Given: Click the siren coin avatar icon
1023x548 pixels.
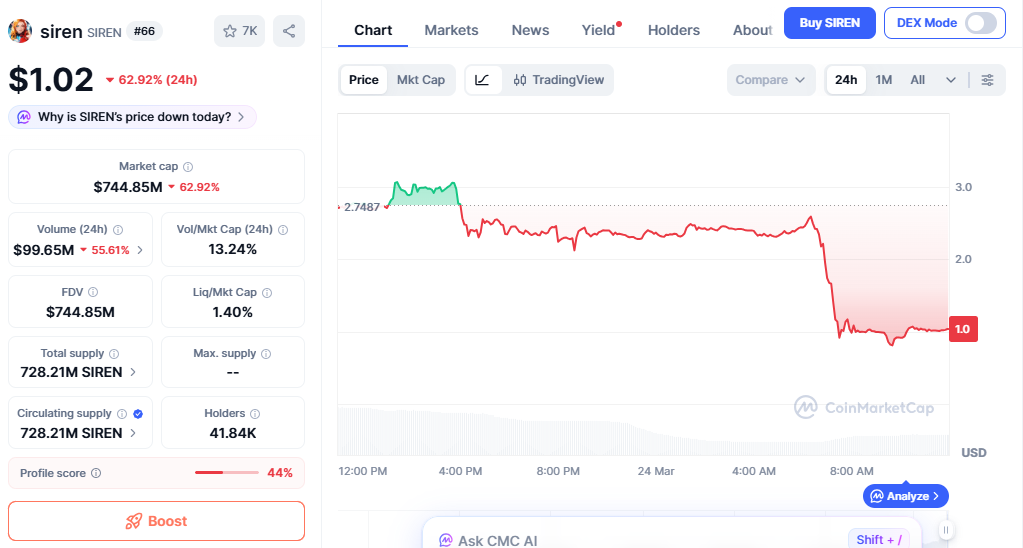Looking at the screenshot, I should 20,31.
